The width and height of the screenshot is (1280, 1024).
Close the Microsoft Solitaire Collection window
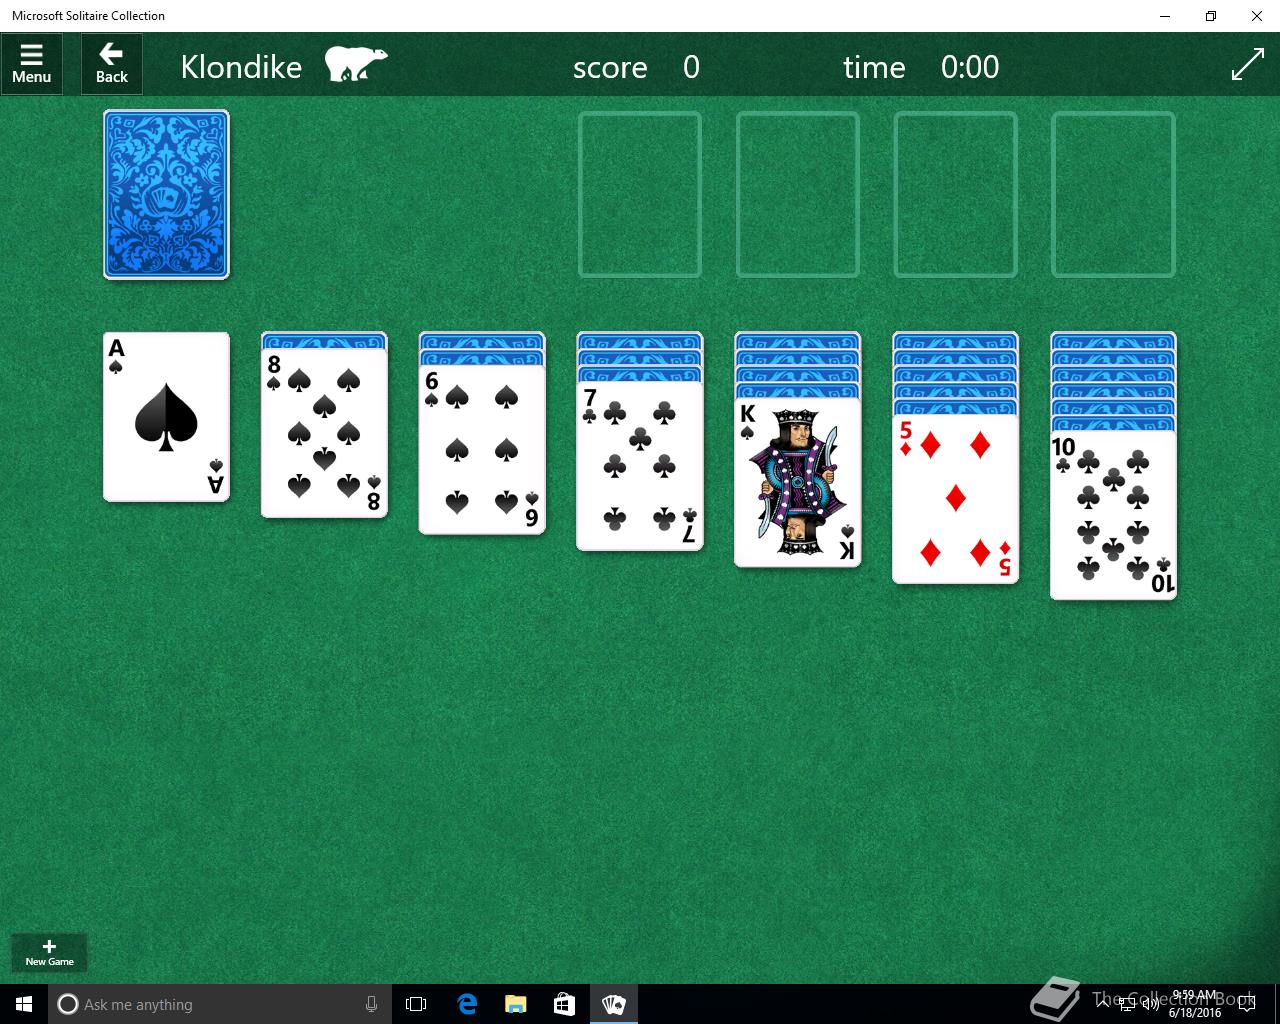pyautogui.click(x=1257, y=16)
